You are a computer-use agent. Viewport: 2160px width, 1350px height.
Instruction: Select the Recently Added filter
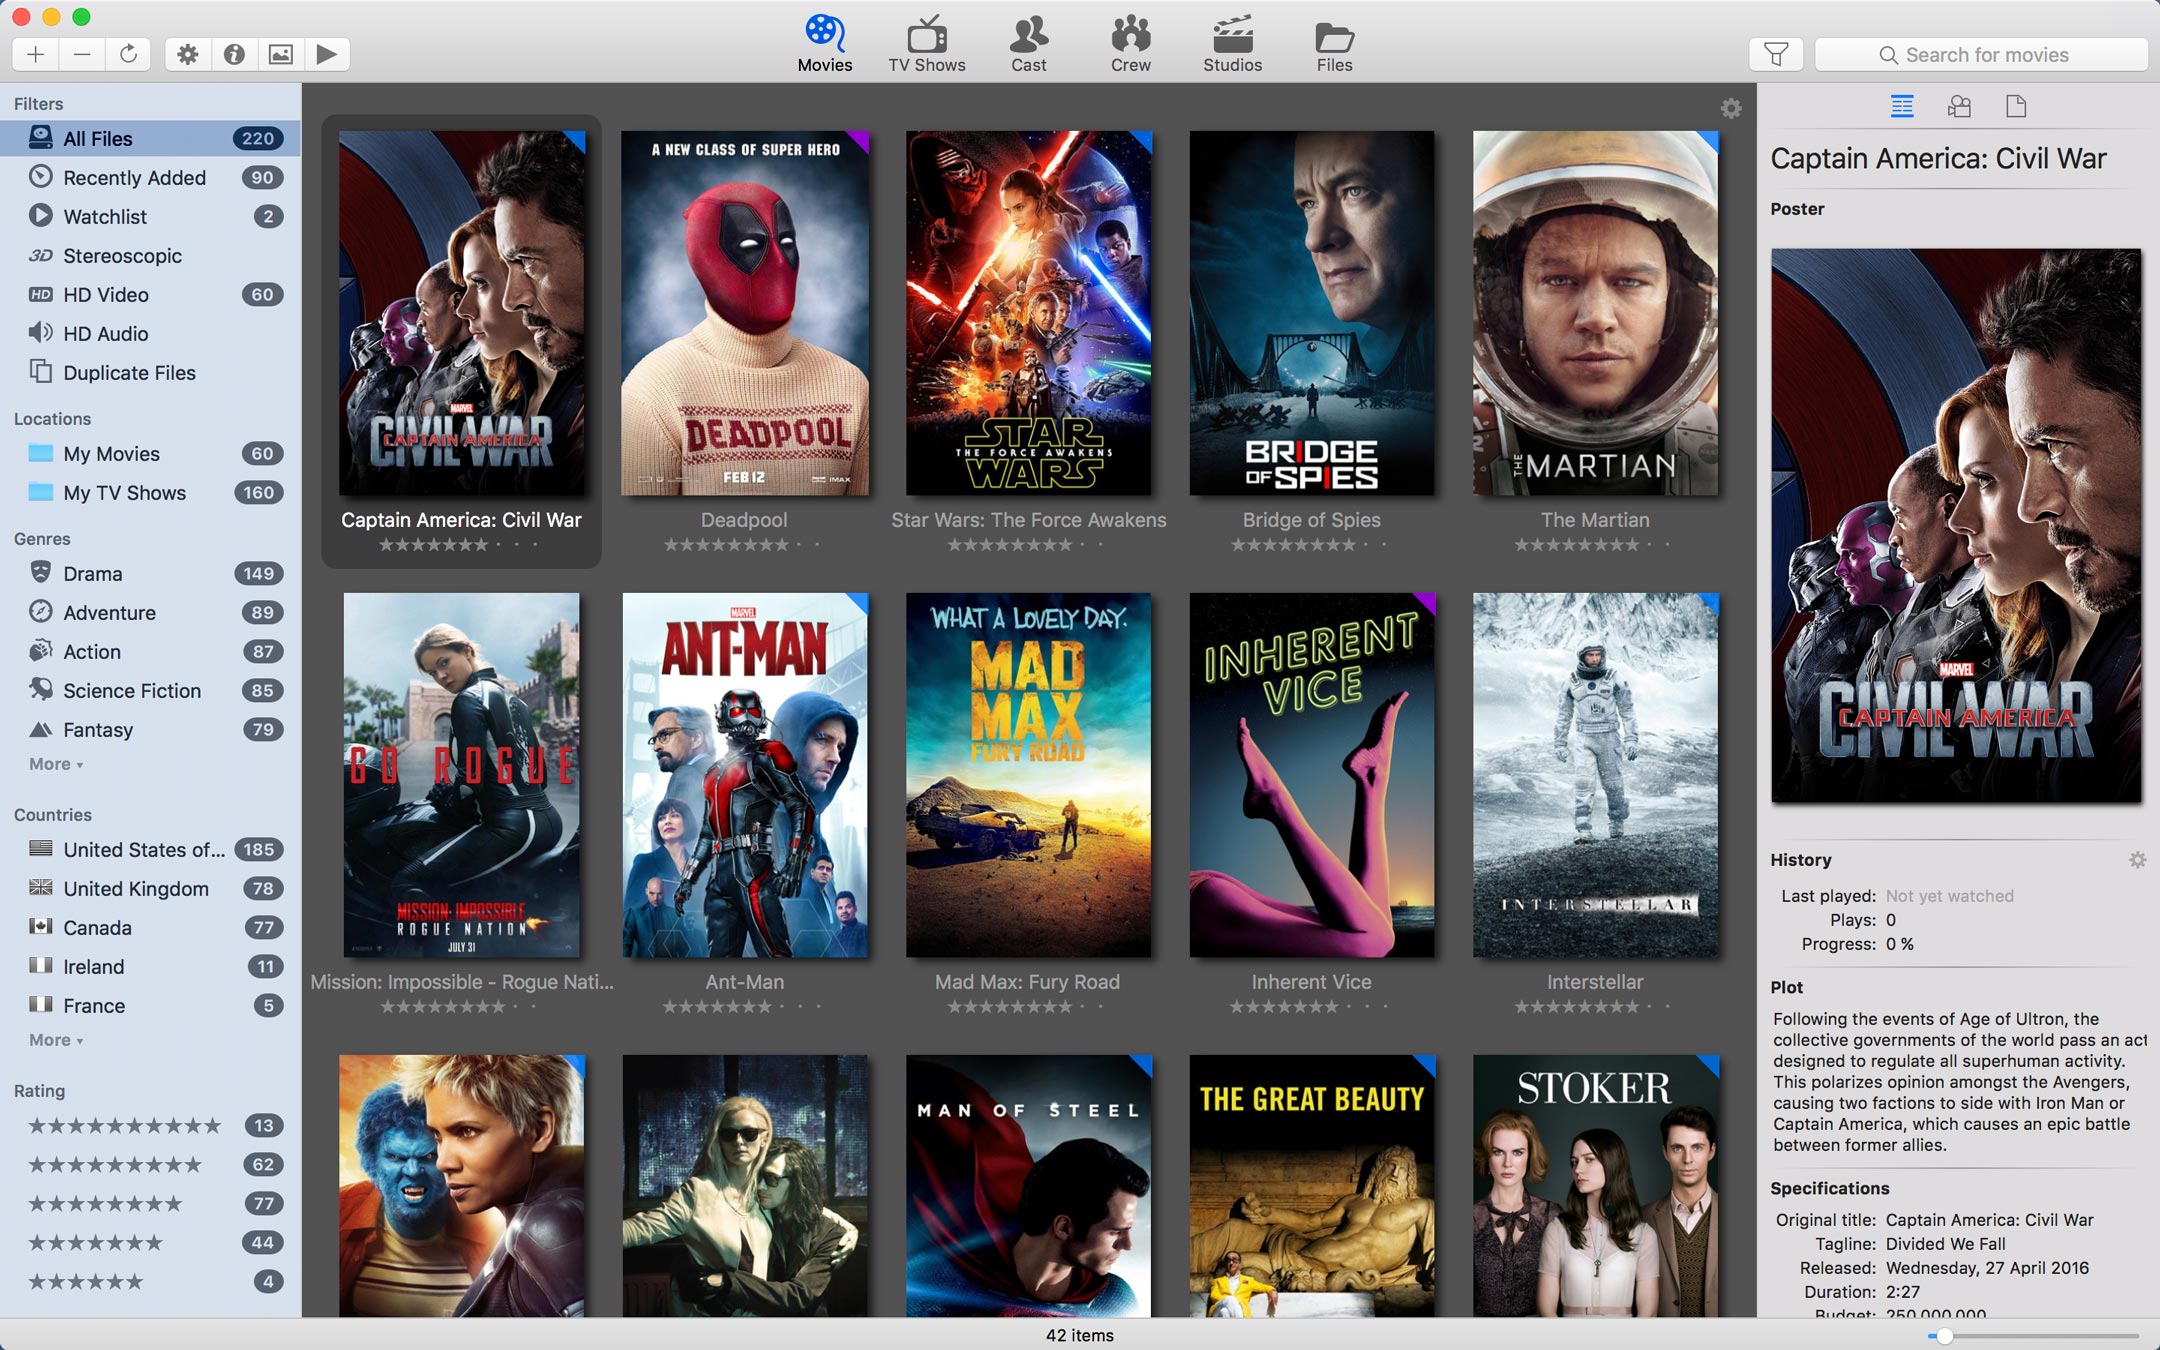click(x=150, y=177)
